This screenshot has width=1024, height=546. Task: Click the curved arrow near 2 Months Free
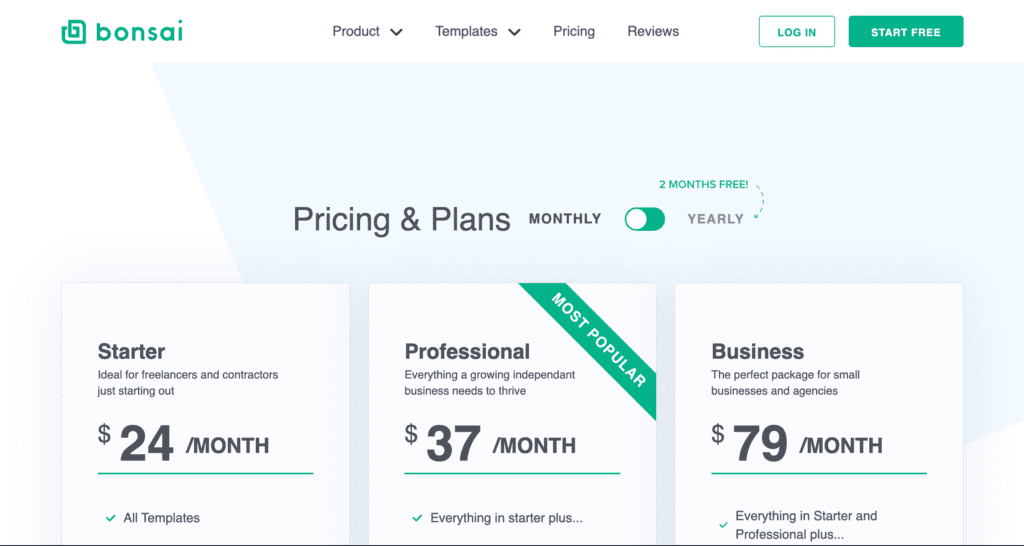(758, 200)
